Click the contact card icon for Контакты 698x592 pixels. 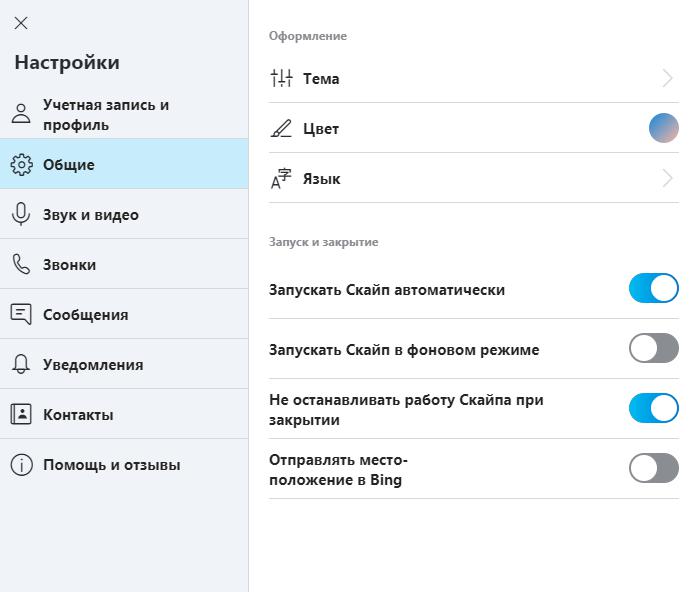pos(21,414)
